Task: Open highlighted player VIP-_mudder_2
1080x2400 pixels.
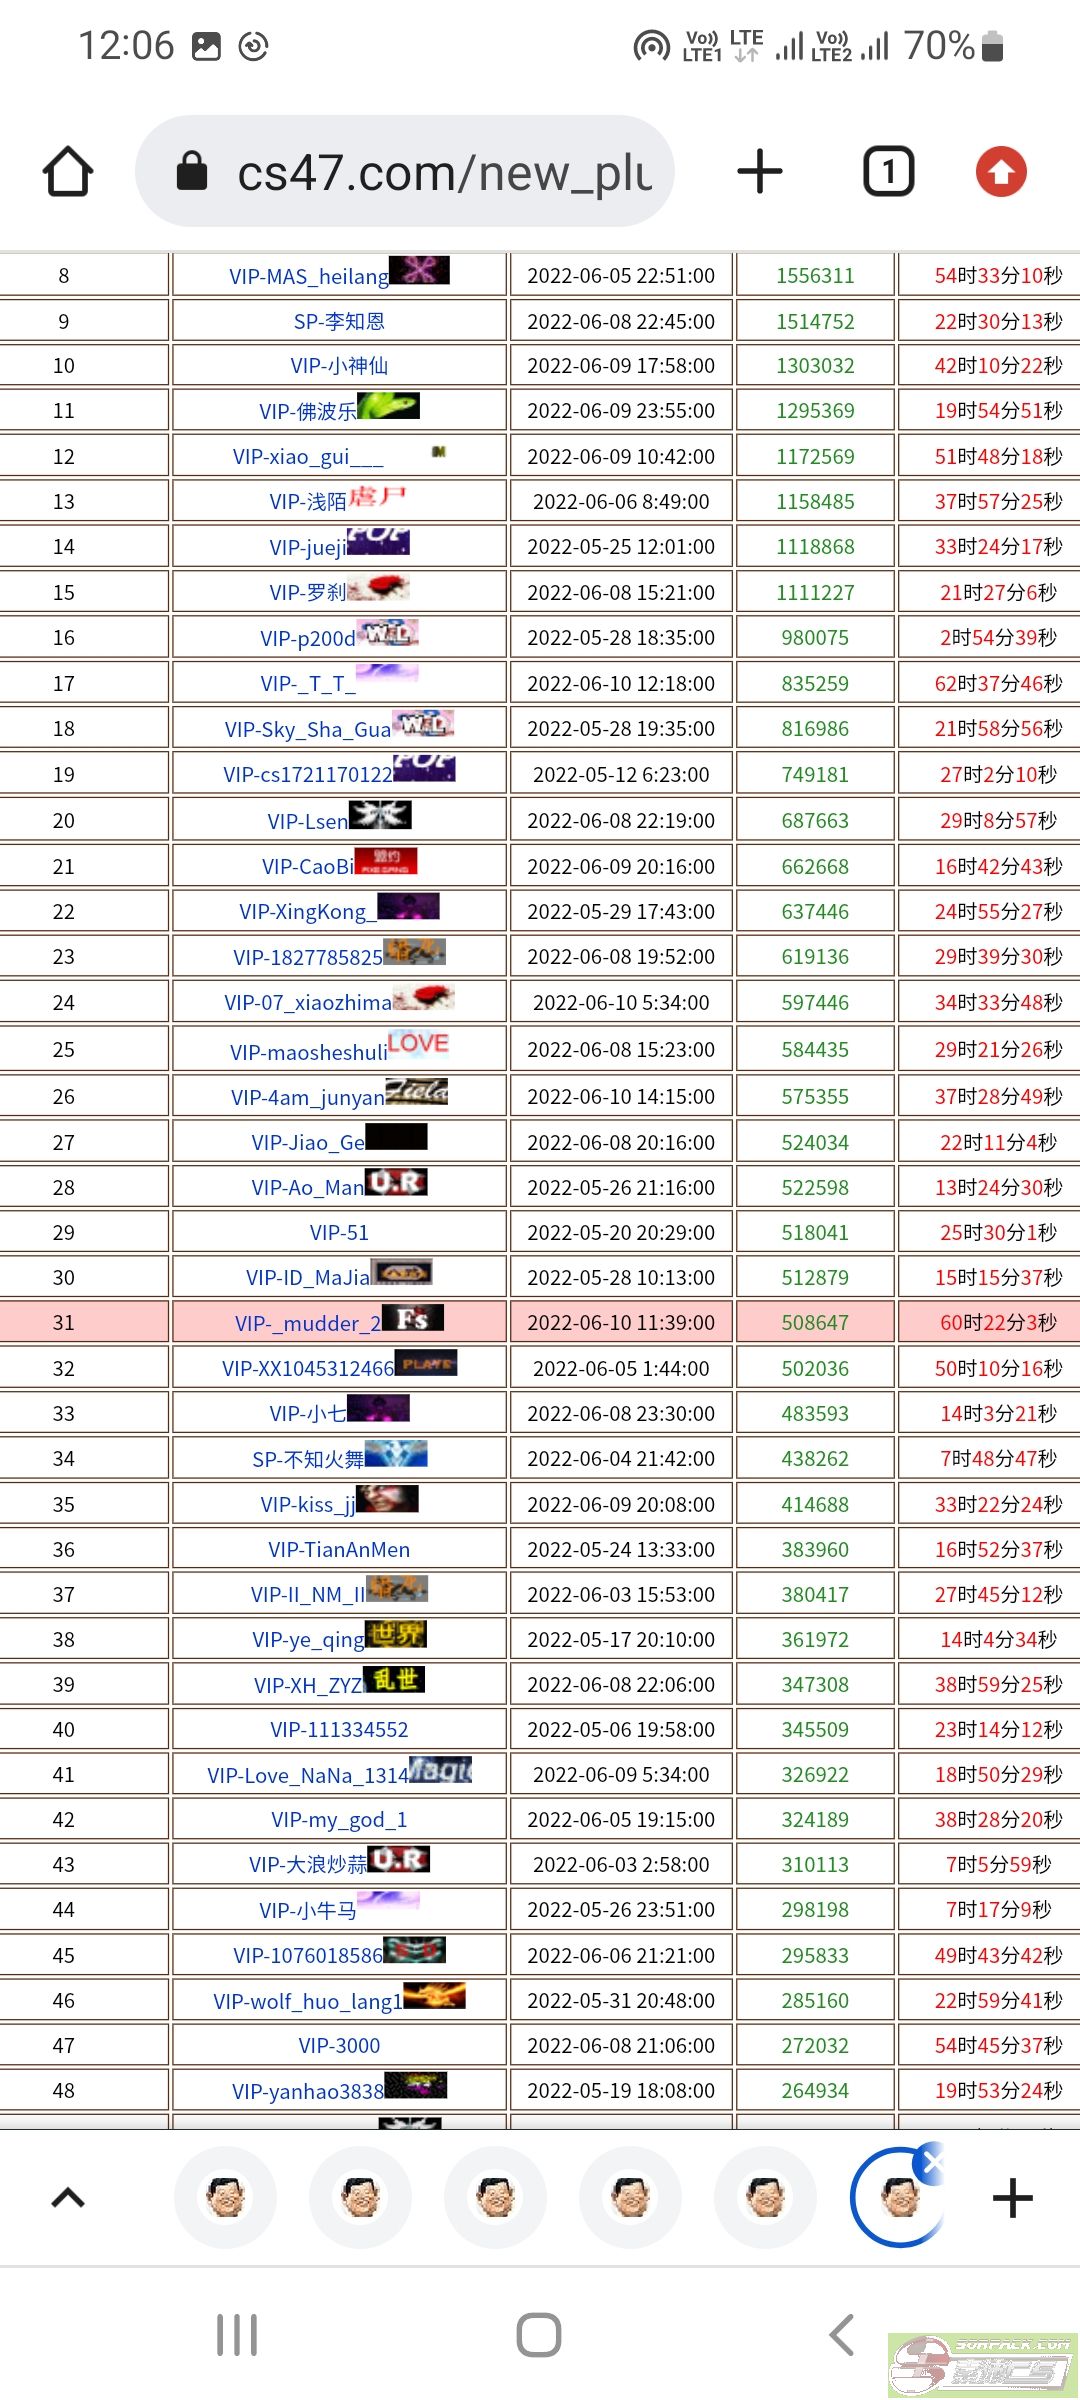Action: 307,1324
